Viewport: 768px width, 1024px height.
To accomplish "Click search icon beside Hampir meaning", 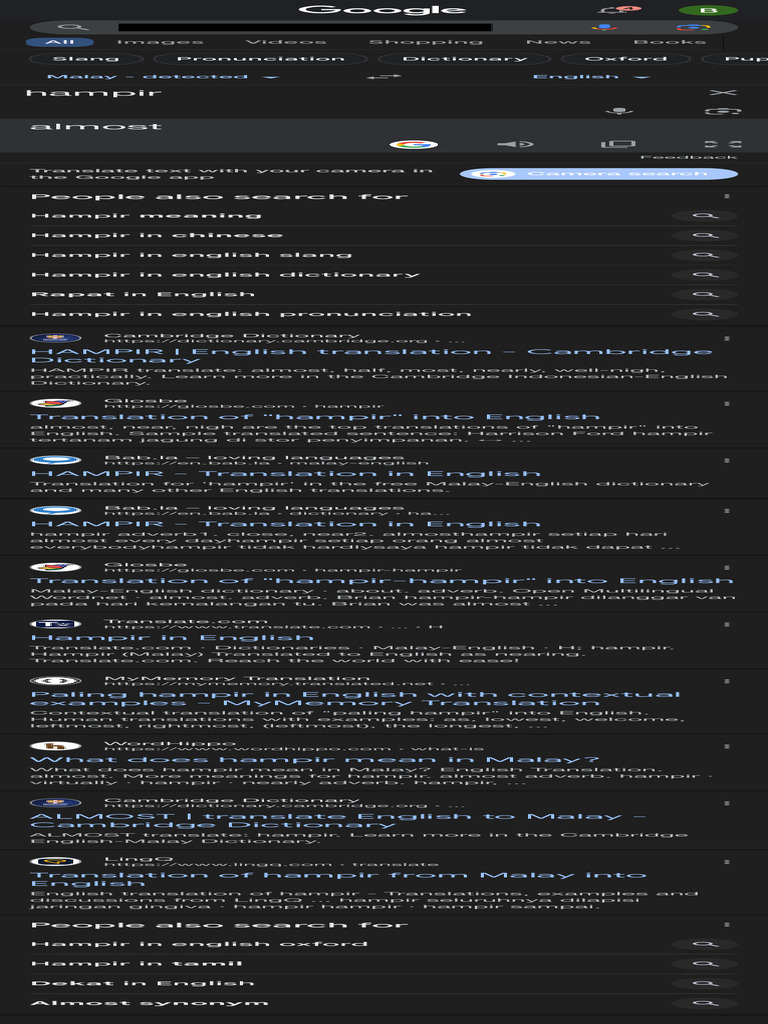I will 705,216.
